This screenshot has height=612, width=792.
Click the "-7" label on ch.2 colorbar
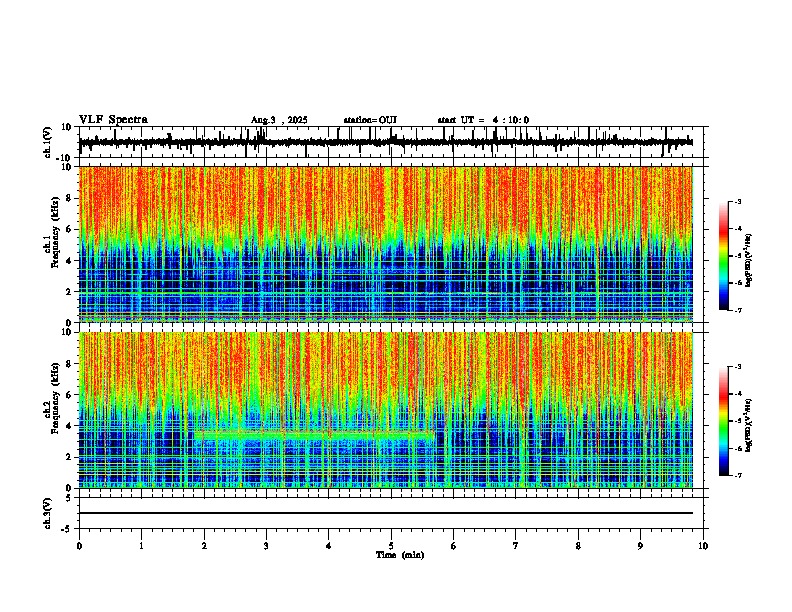pos(738,475)
